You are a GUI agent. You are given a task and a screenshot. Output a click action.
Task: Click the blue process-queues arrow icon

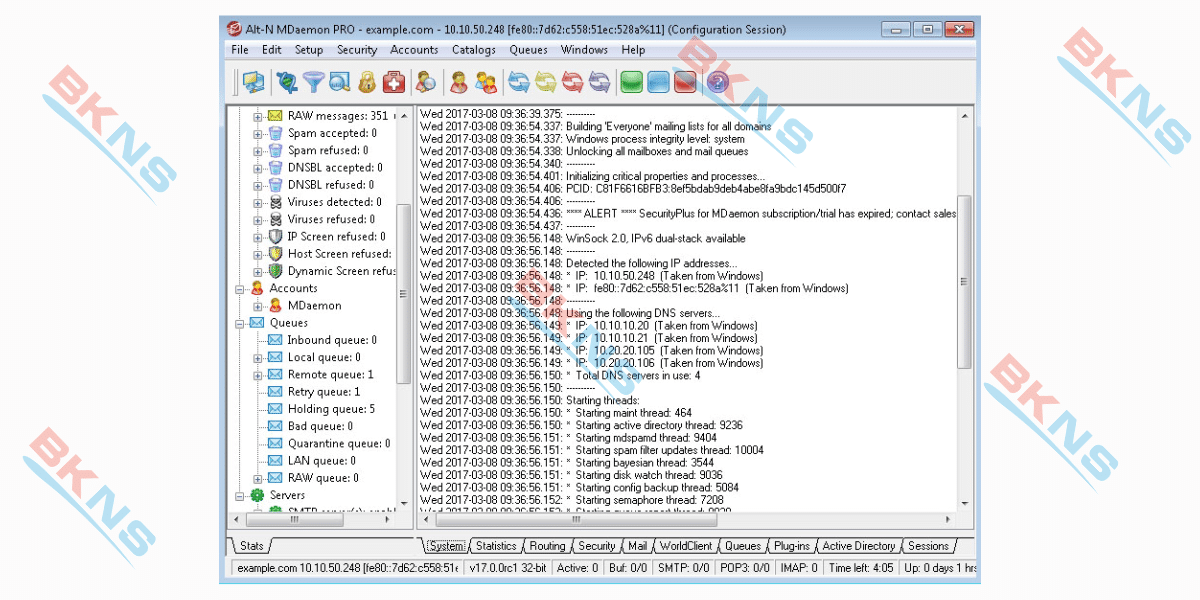518,82
